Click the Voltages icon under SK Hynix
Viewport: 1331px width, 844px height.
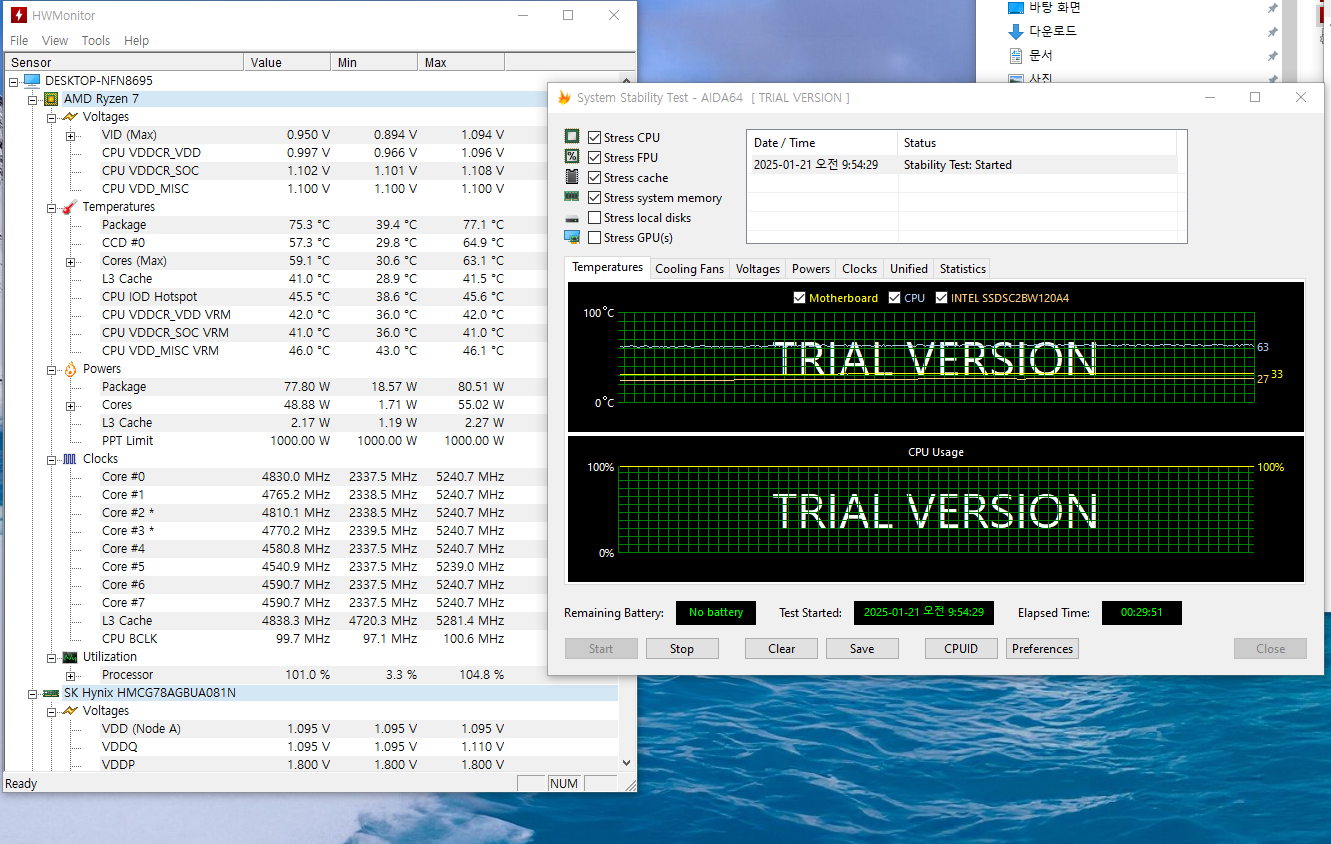click(70, 711)
